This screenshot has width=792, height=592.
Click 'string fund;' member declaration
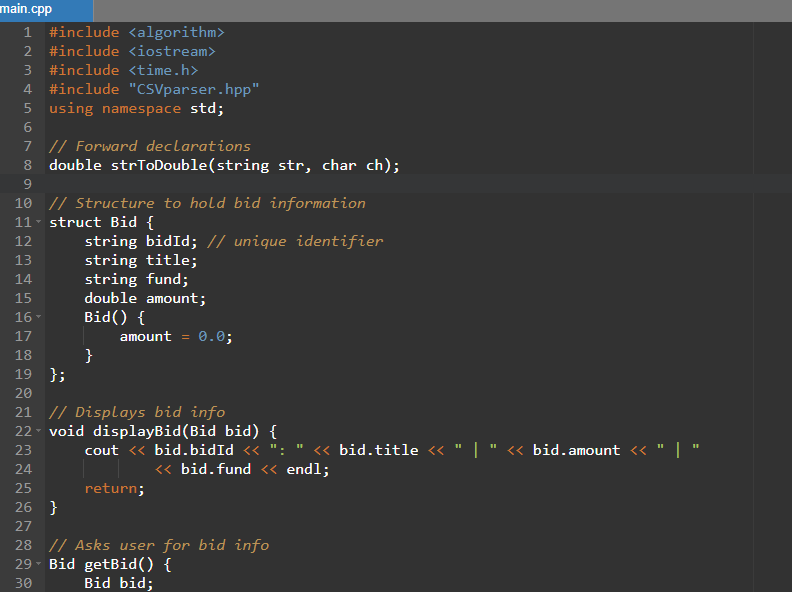(136, 279)
